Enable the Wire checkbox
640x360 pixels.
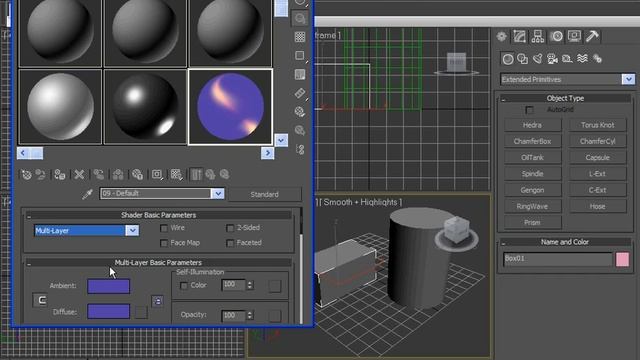[x=164, y=228]
